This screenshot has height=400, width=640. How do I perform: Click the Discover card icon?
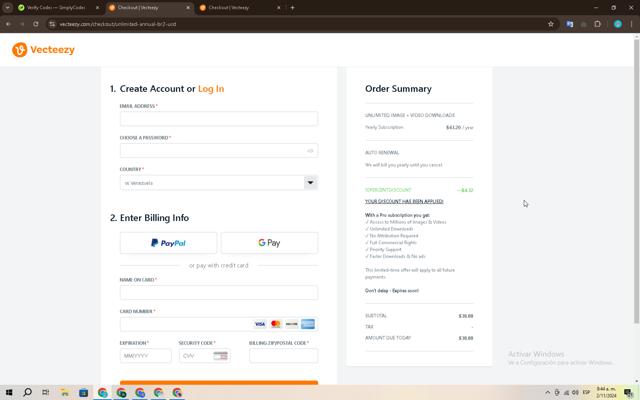[291, 324]
